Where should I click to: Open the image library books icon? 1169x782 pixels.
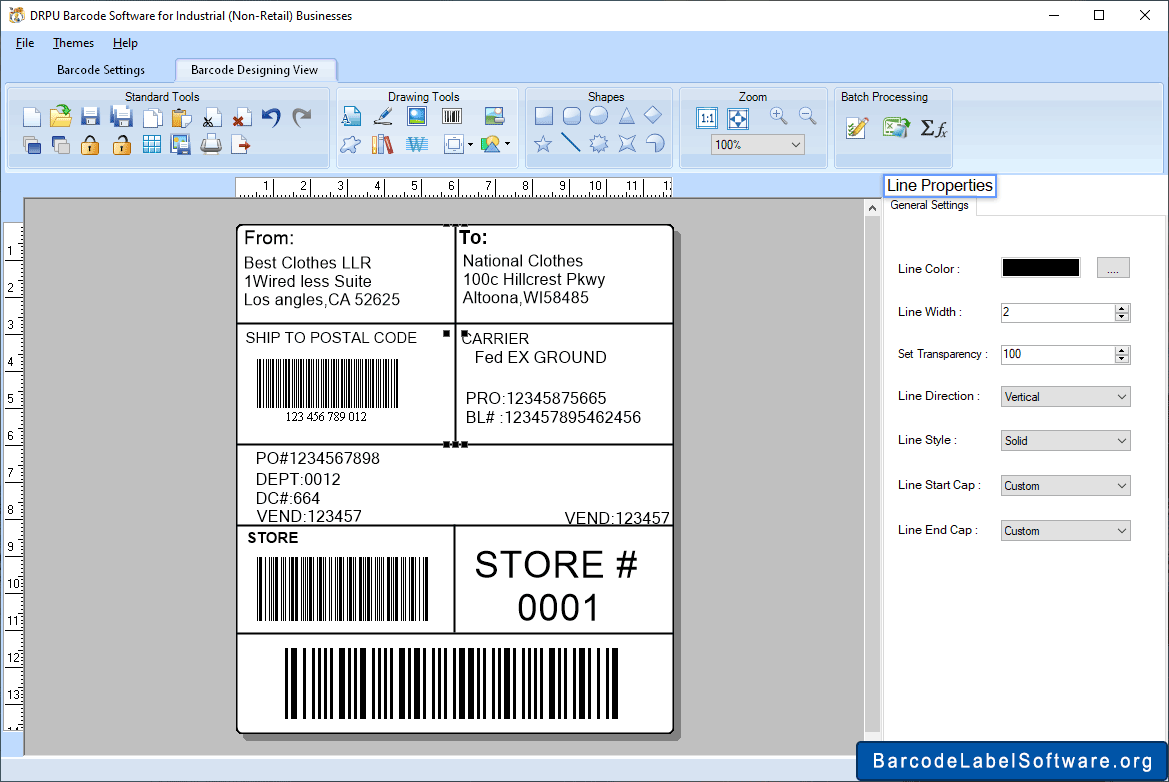(x=382, y=144)
